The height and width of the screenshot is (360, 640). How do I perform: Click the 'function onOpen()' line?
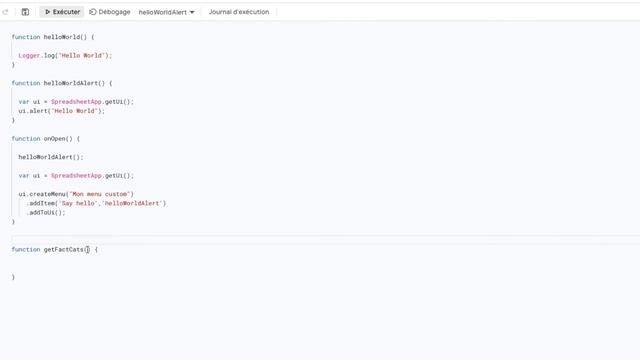[x=46, y=139]
